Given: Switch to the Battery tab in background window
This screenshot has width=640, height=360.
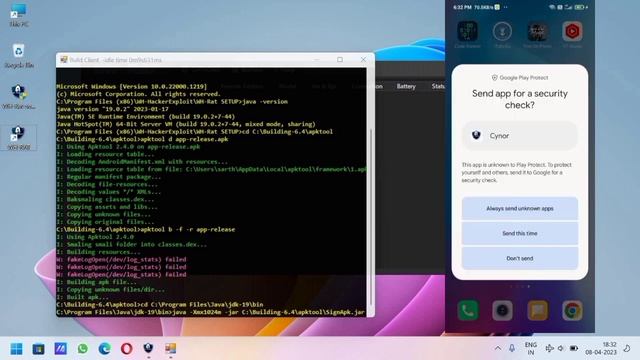Looking at the screenshot, I should [406, 87].
